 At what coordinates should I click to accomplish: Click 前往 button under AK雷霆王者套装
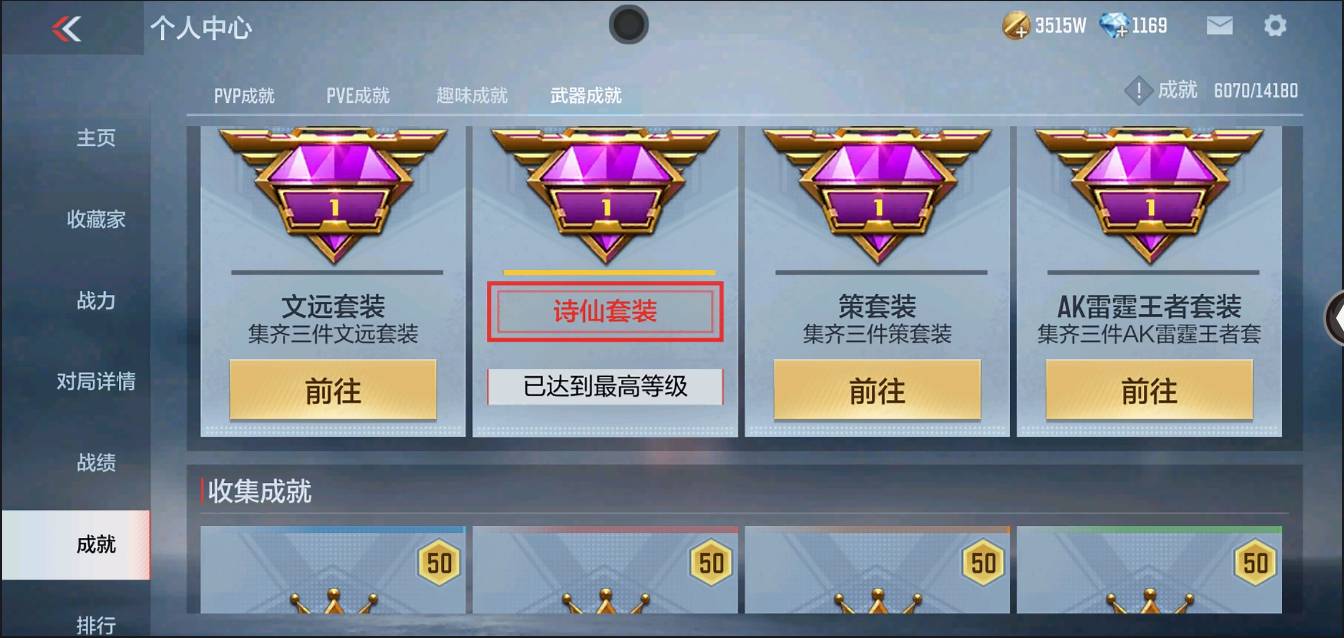(1149, 390)
